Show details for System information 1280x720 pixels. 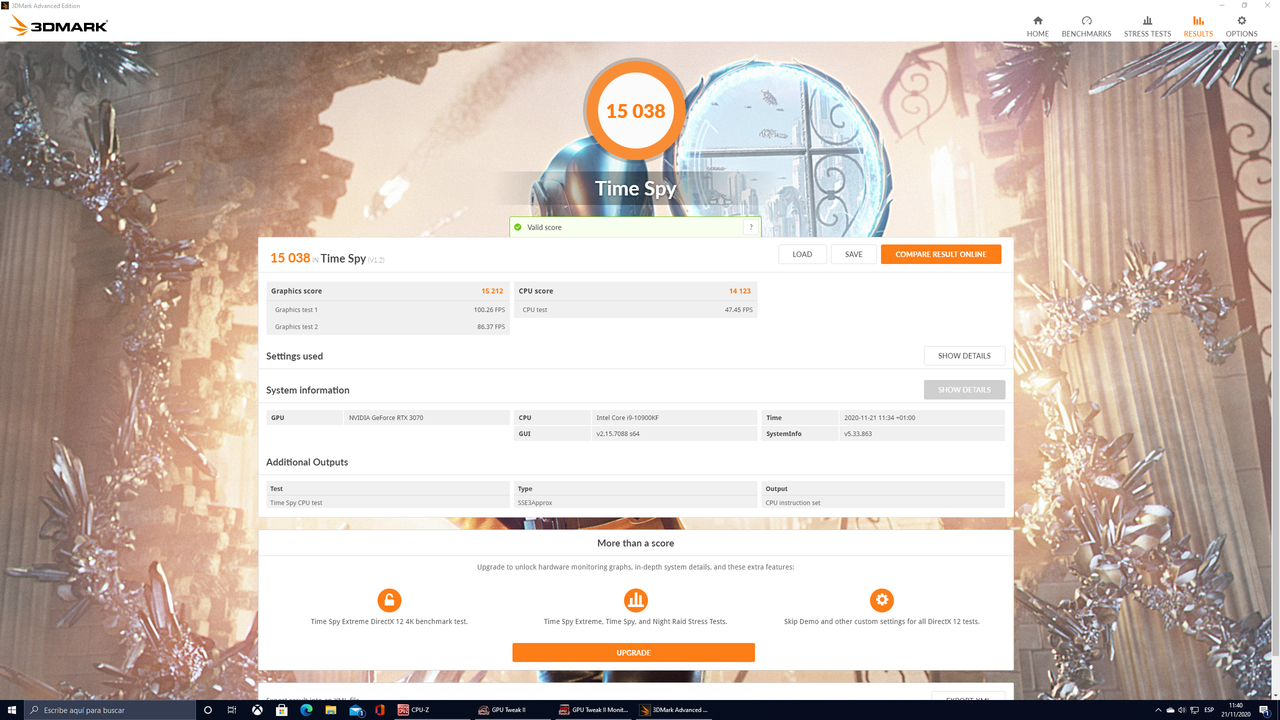964,390
